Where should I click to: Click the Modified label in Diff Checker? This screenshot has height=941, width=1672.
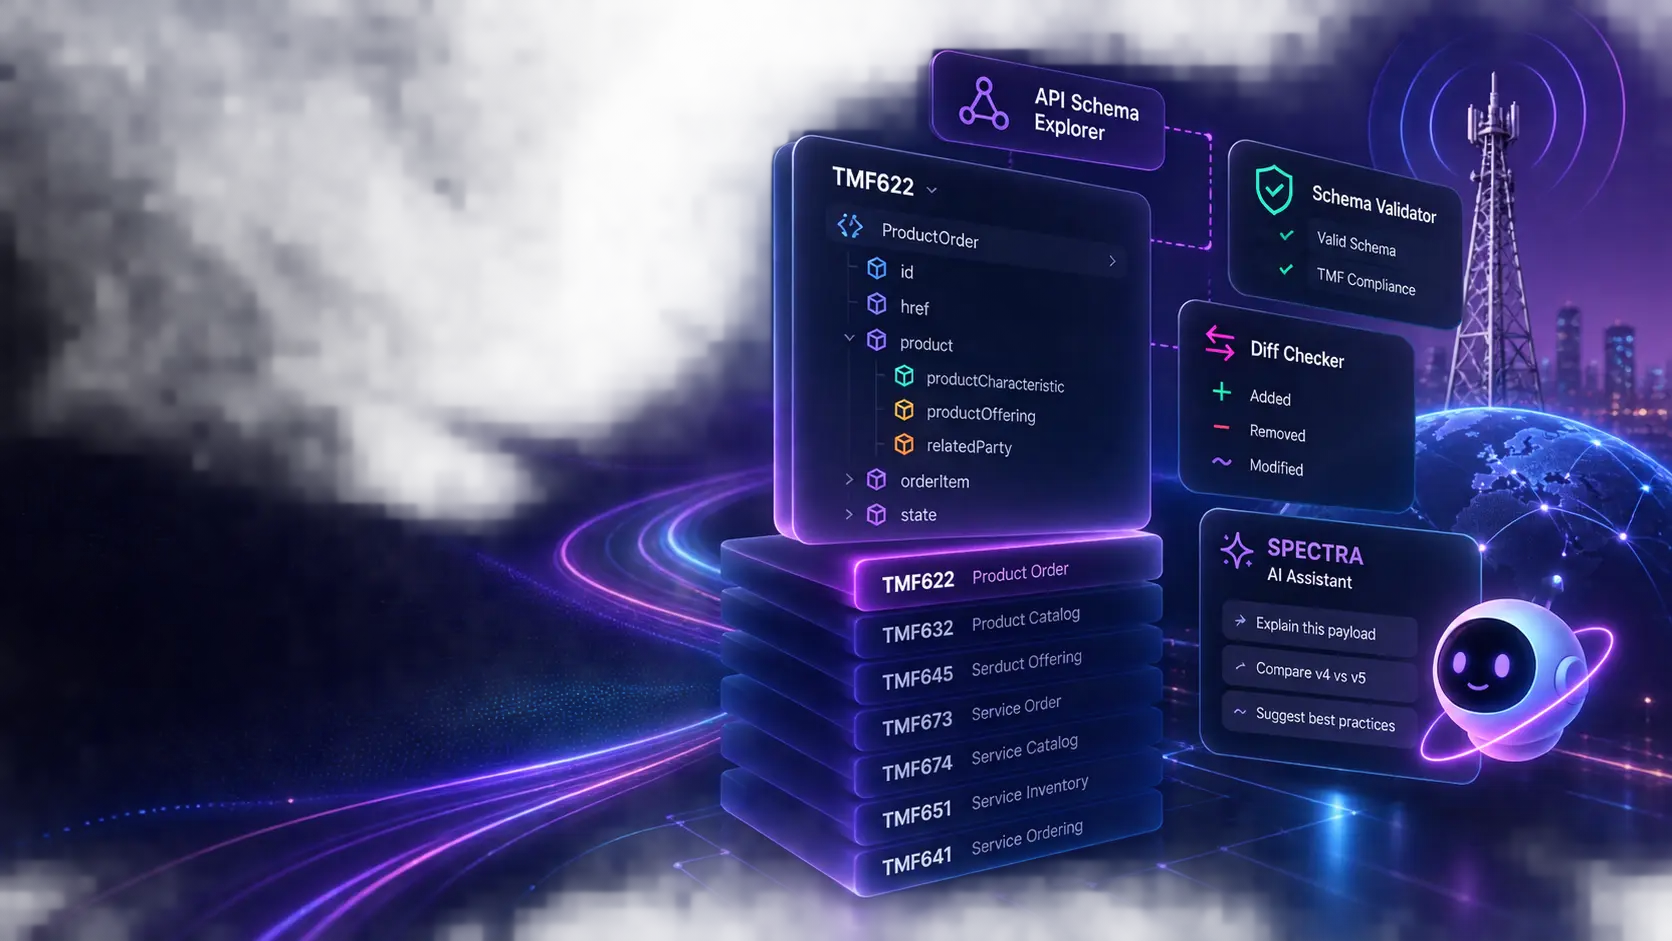click(1276, 467)
